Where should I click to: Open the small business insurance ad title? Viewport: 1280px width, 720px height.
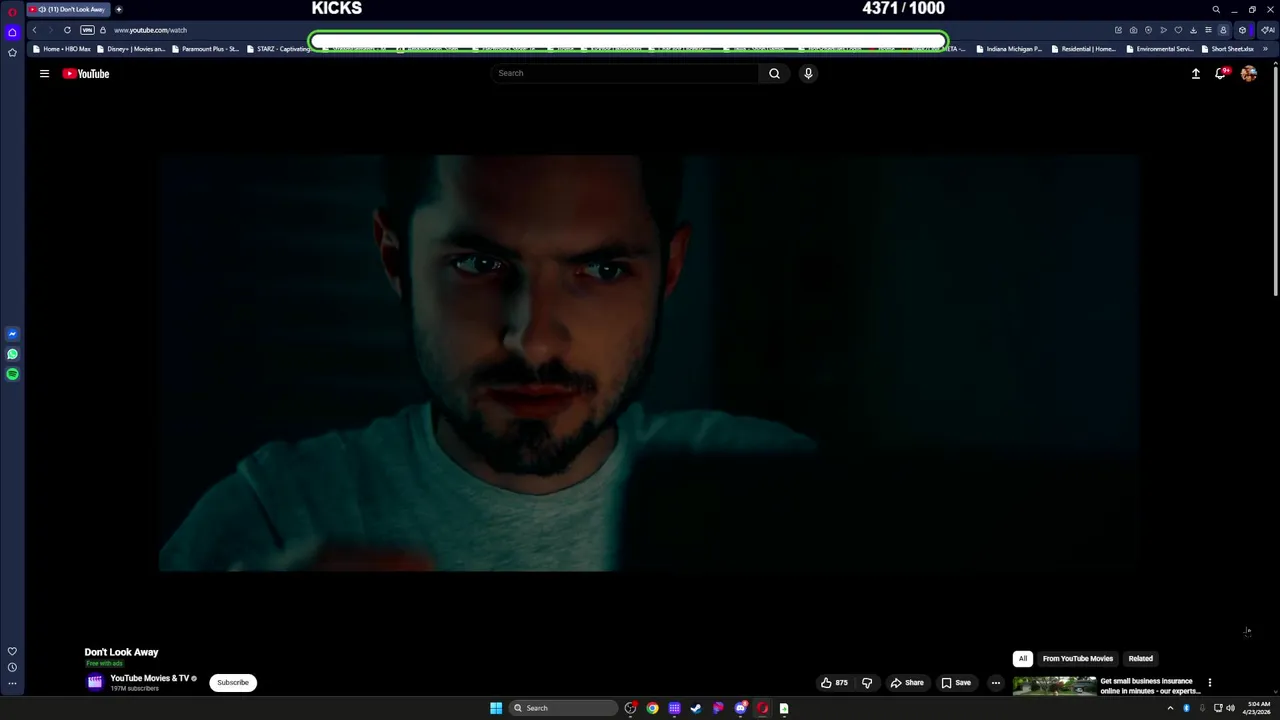tap(1150, 686)
